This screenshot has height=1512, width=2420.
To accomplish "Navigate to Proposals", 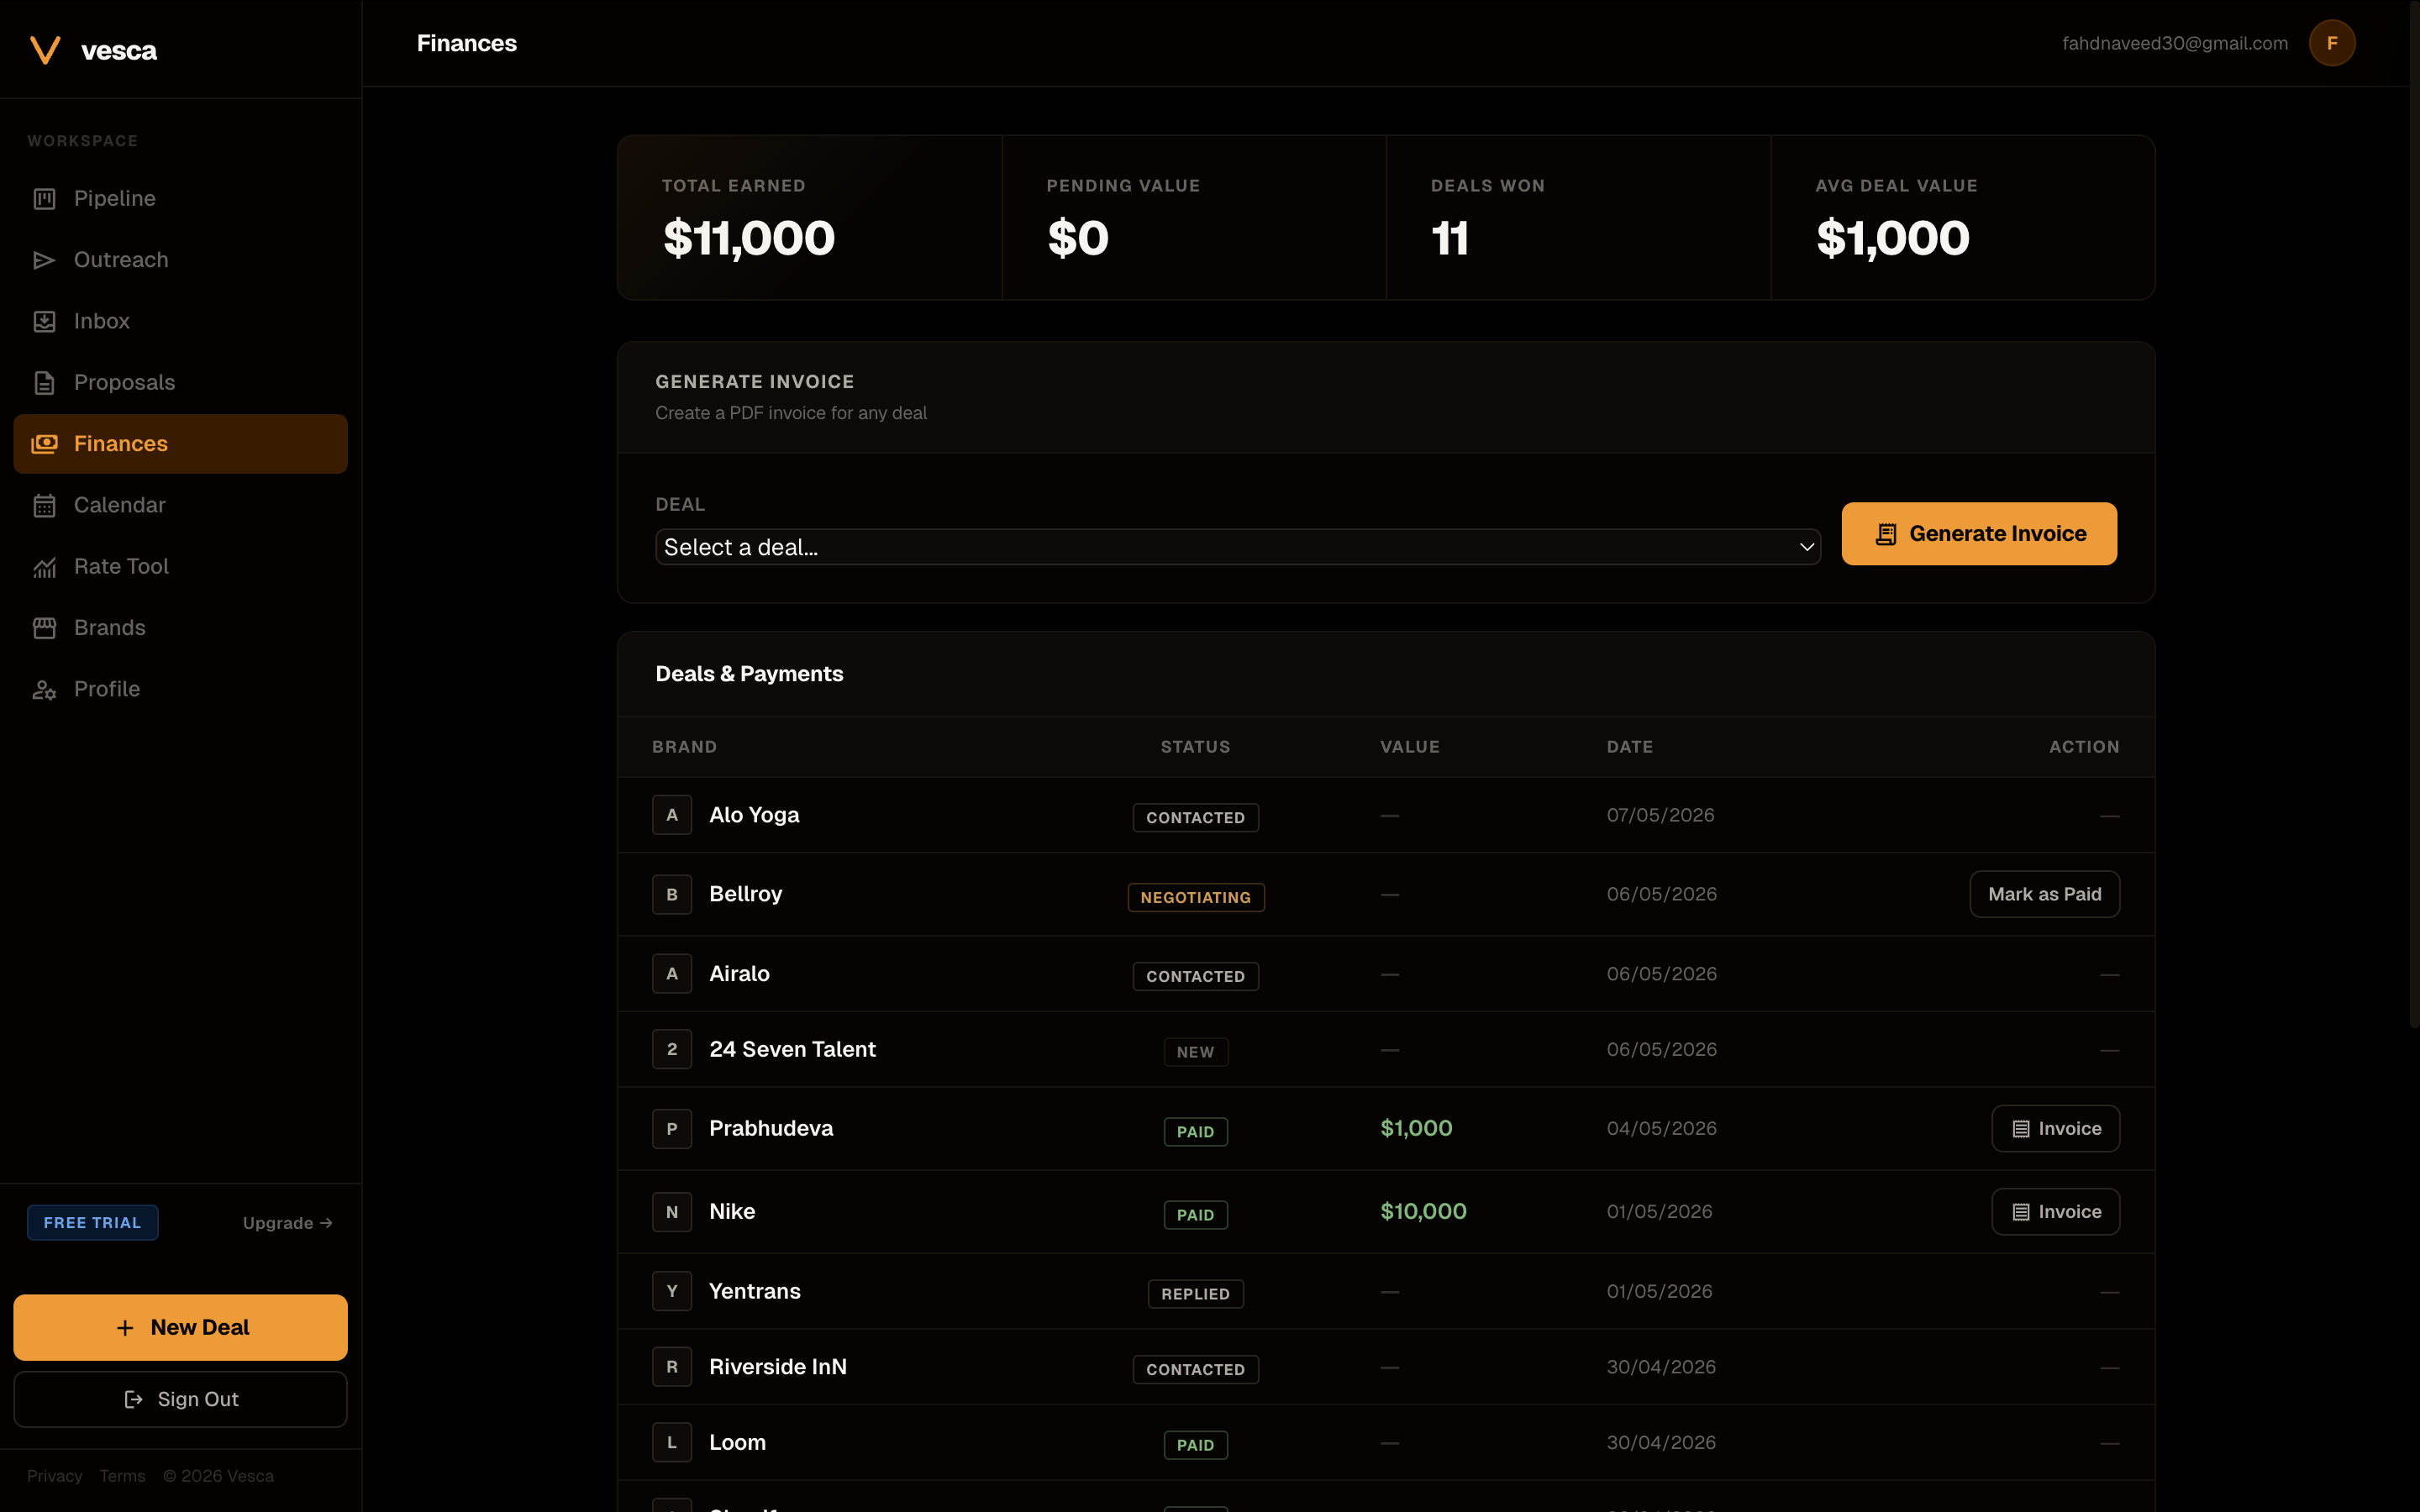I will (x=180, y=383).
